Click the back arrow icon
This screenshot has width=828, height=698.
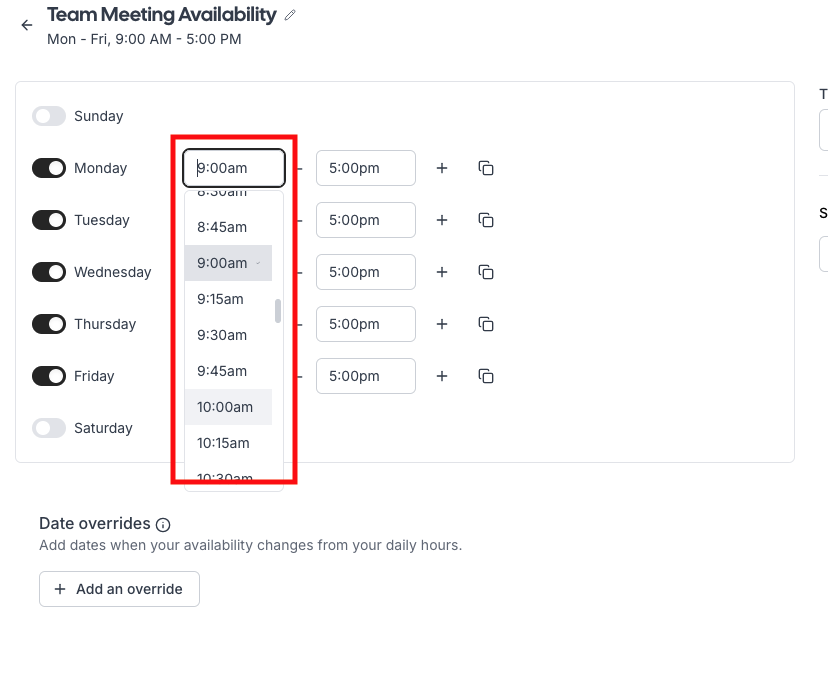(27, 26)
